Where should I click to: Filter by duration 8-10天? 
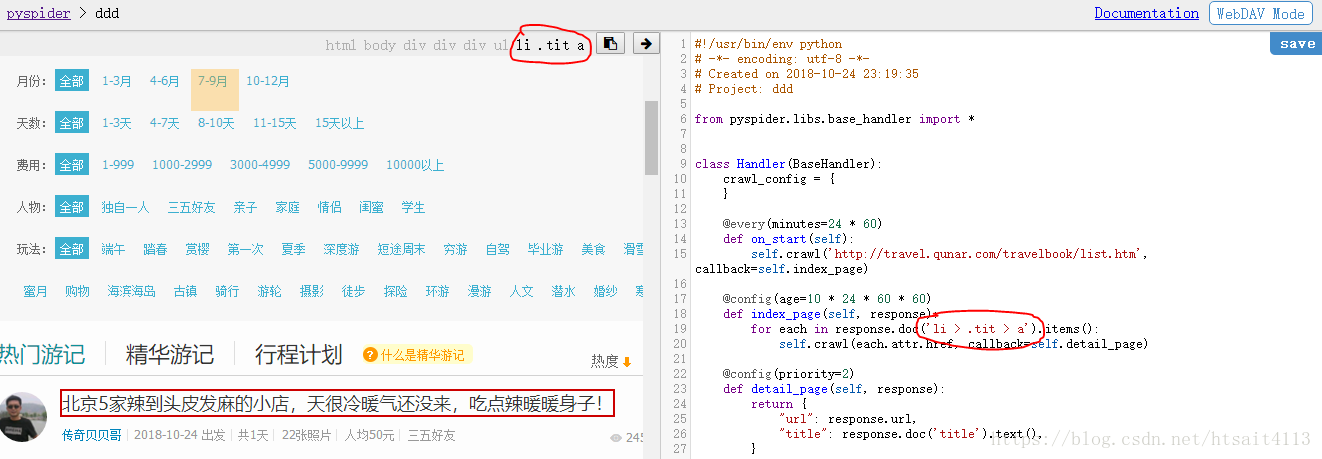click(x=216, y=123)
